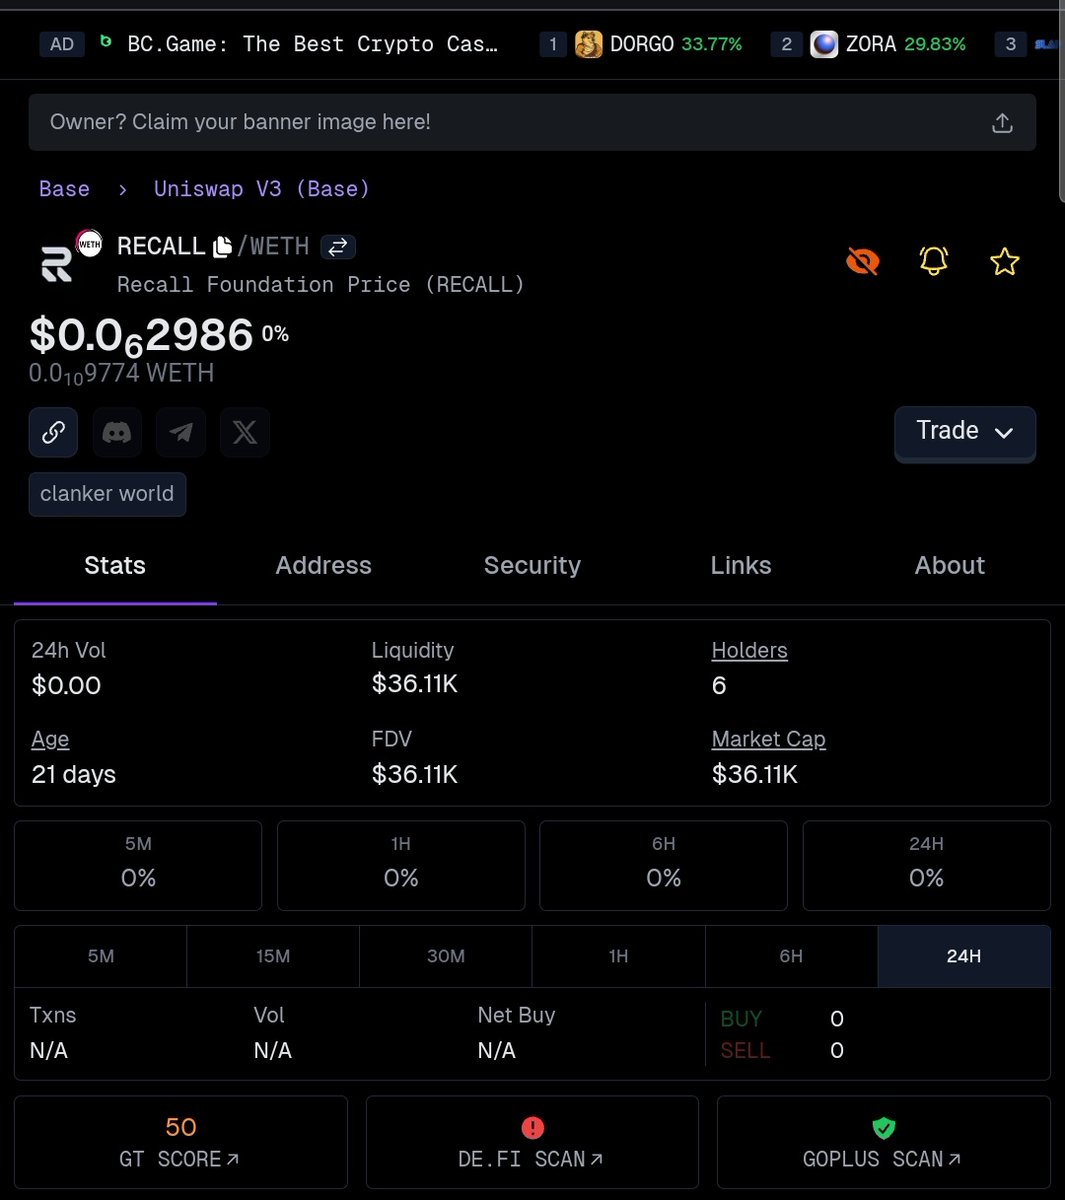Screen dimensions: 1065x1200
Task: Switch to the About tab
Action: (x=949, y=566)
